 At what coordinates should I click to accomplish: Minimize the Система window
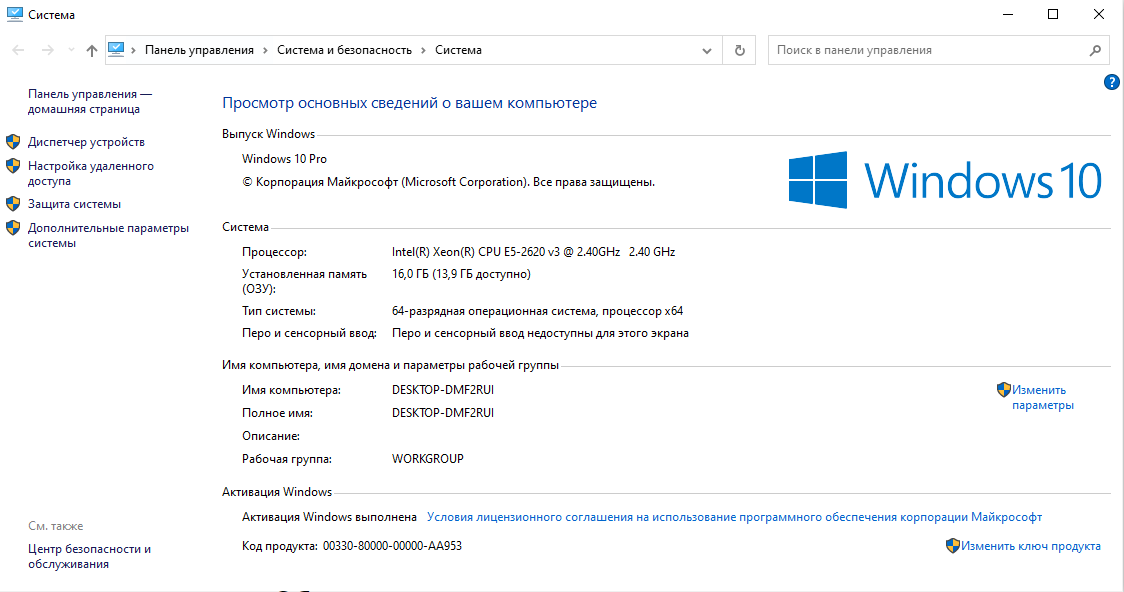[x=1008, y=14]
